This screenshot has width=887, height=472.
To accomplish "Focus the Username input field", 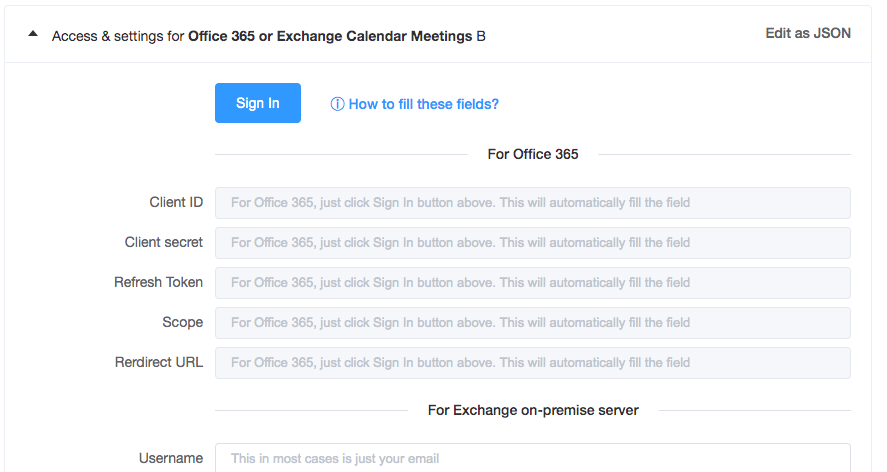I will point(533,458).
